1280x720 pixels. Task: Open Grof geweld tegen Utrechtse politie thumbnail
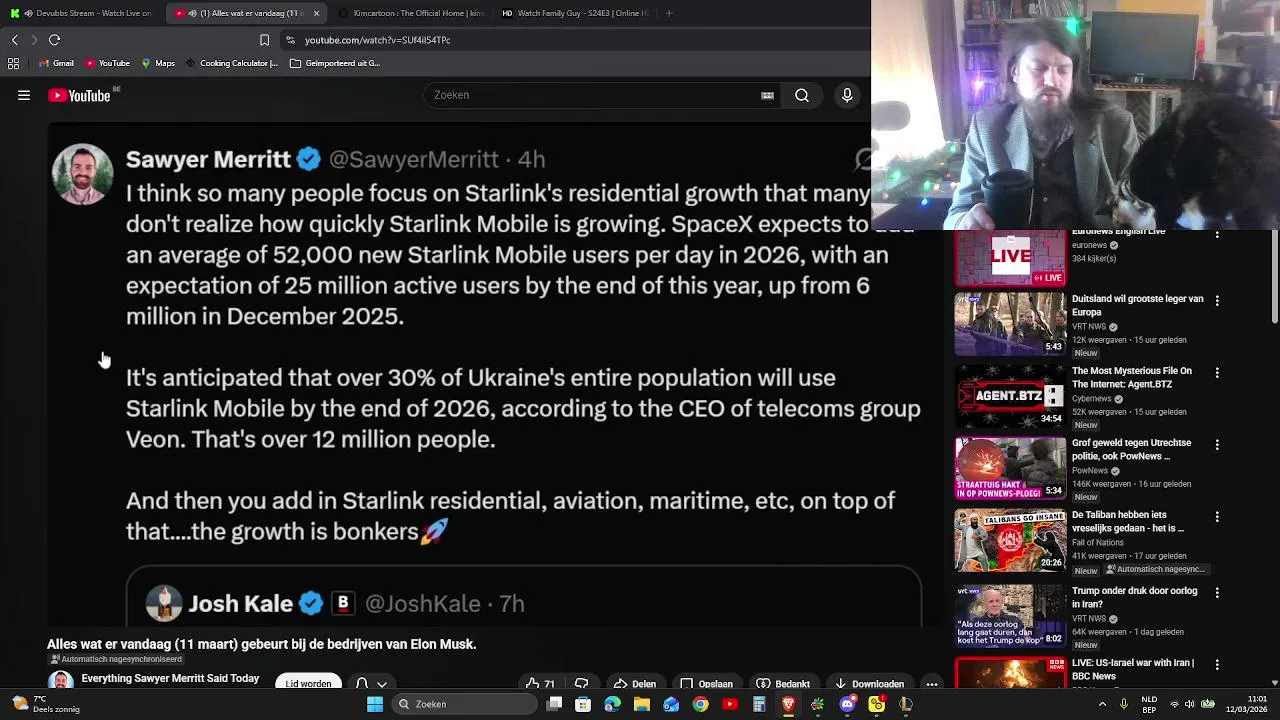click(1010, 468)
